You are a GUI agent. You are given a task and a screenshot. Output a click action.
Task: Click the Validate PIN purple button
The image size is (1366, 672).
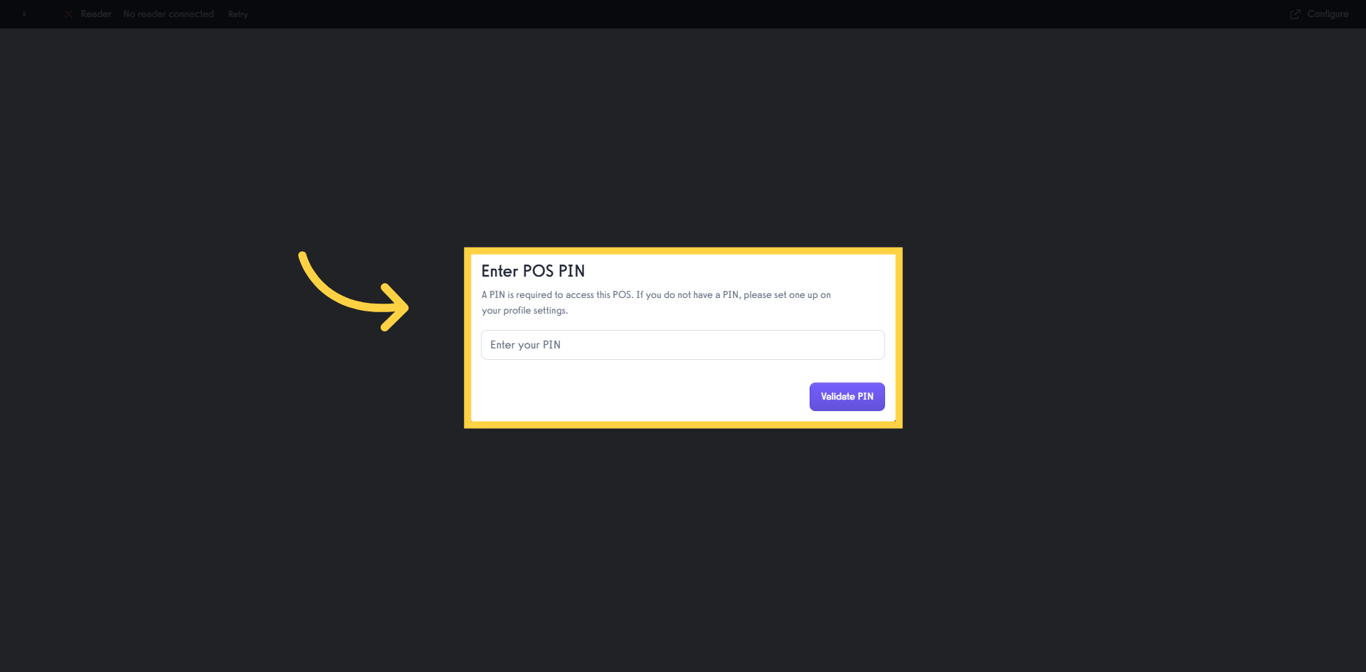pos(847,396)
